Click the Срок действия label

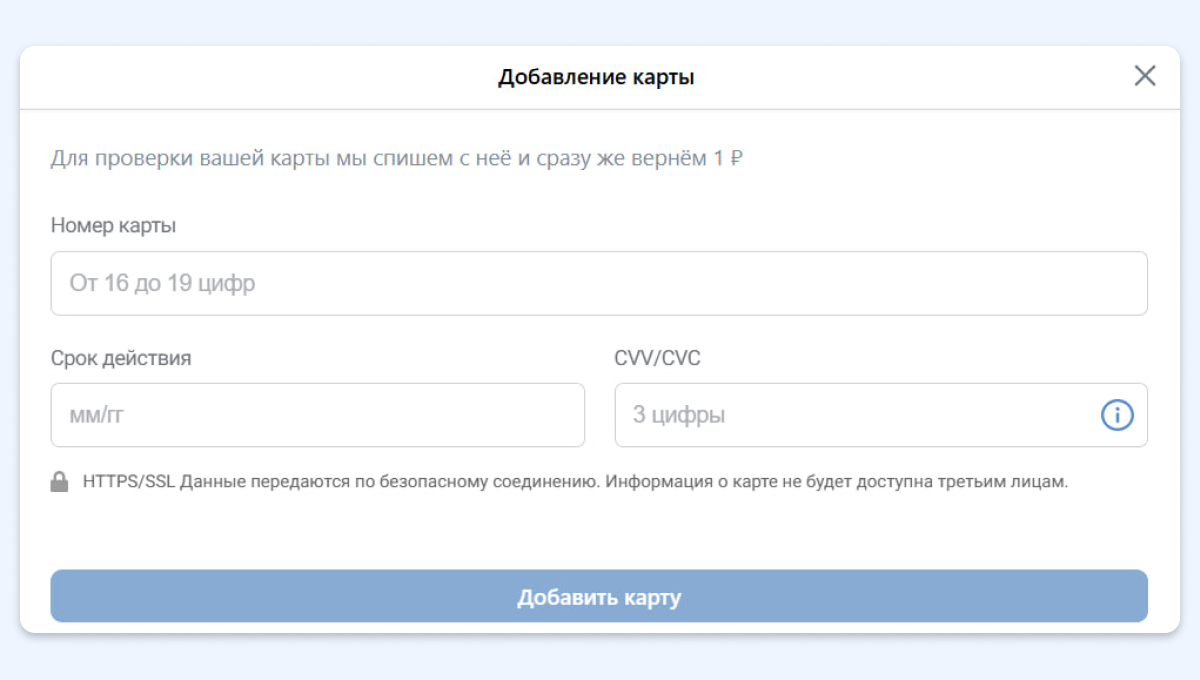tap(120, 358)
